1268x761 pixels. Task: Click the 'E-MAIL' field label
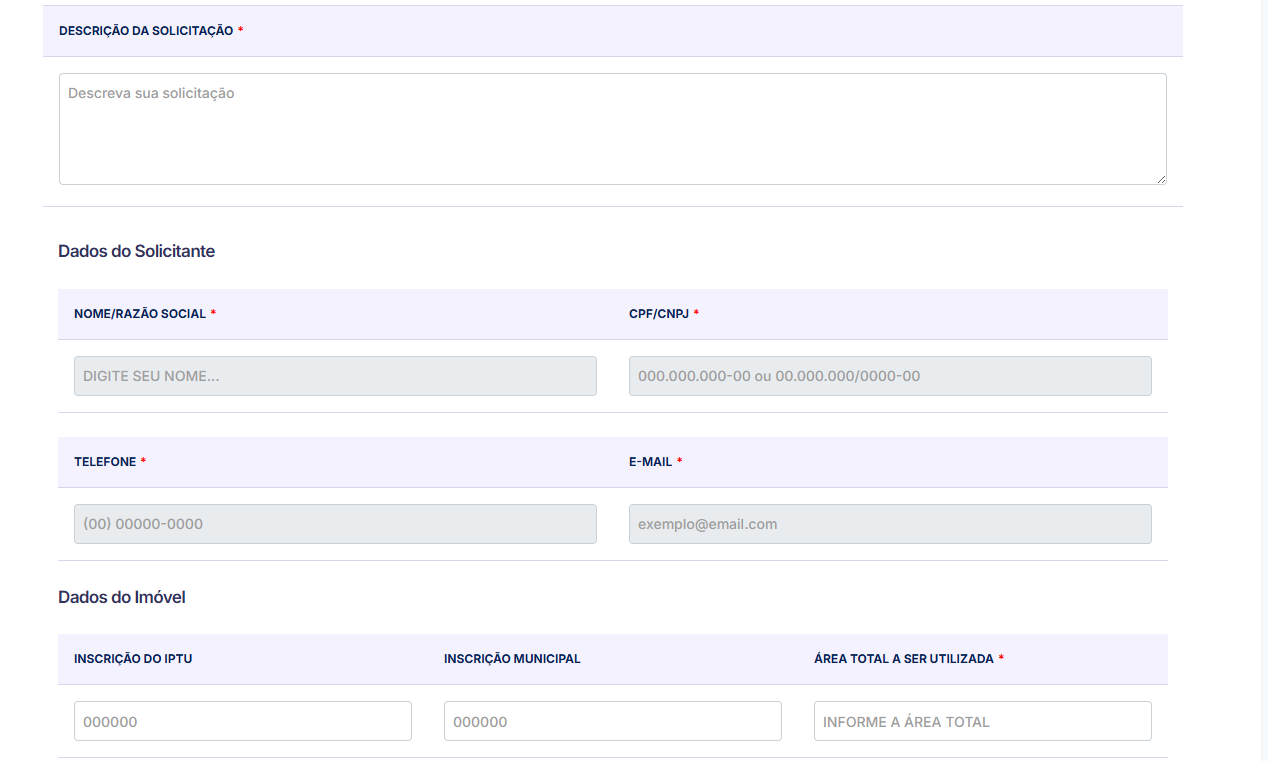pos(650,462)
